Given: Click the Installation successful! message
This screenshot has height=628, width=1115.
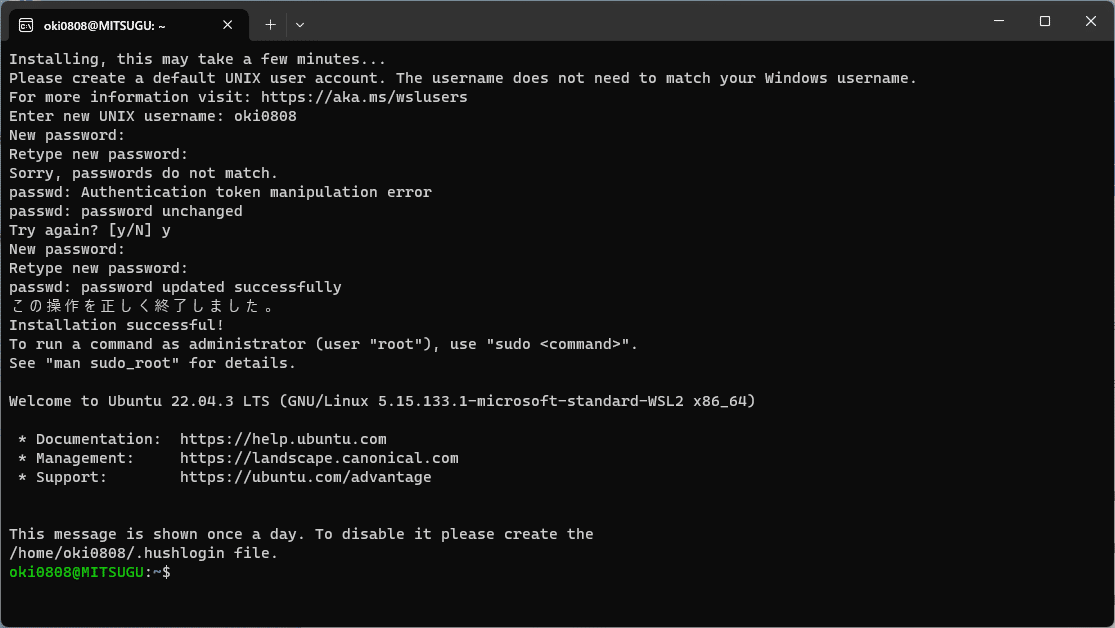Looking at the screenshot, I should (117, 325).
